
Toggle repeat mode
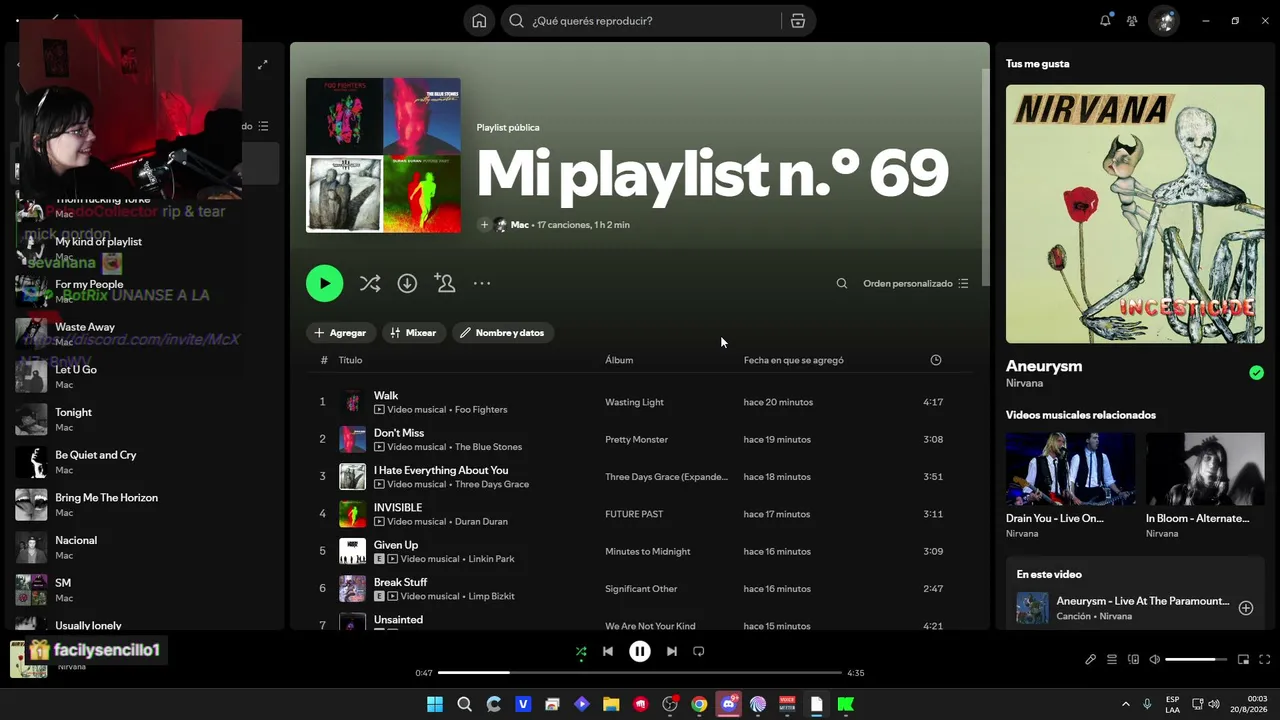click(699, 652)
